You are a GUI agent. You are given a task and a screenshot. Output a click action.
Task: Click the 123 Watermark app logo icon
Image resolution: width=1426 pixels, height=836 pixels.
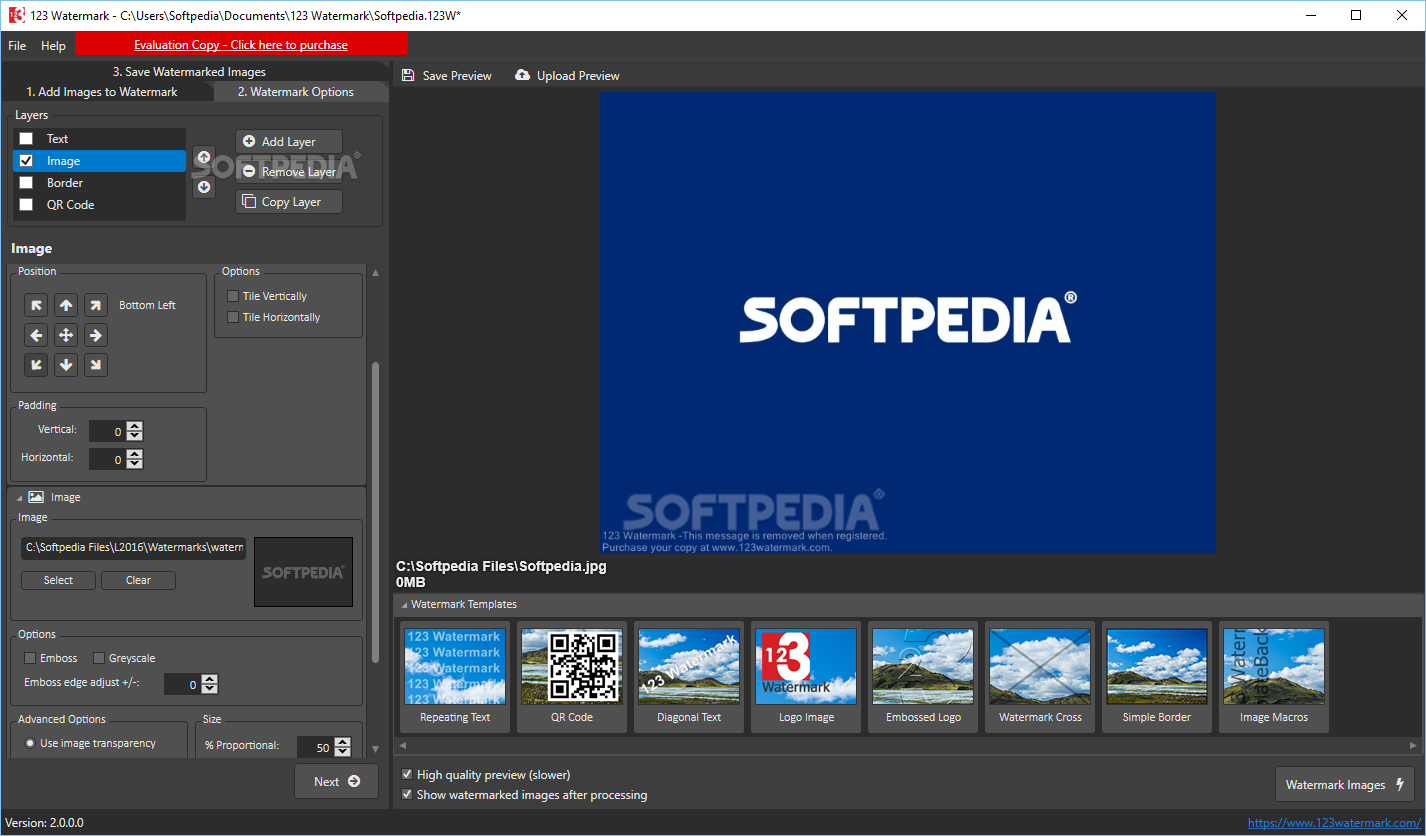(16, 15)
